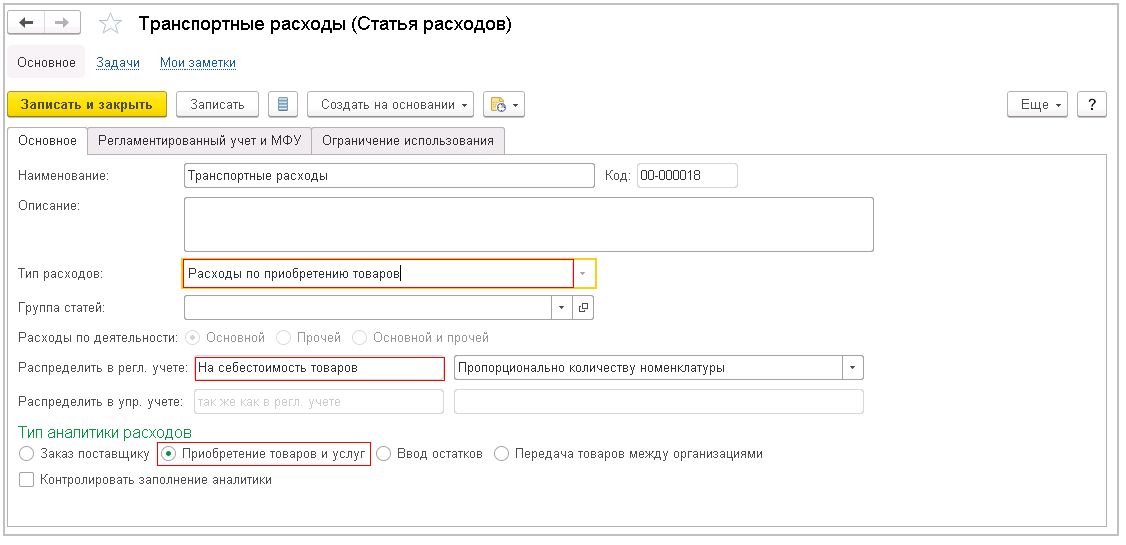Expand the Пропорционально количеству номенклатуры dropdown

pyautogui.click(x=852, y=367)
